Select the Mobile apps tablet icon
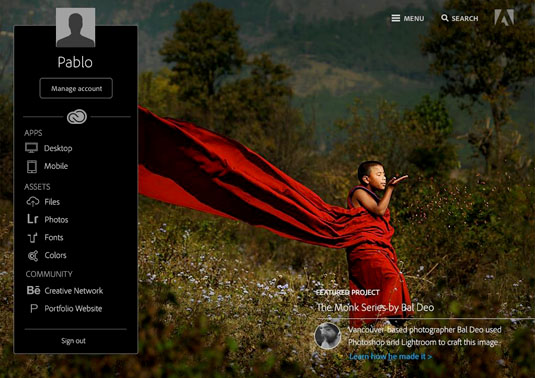The image size is (535, 378). (32, 166)
